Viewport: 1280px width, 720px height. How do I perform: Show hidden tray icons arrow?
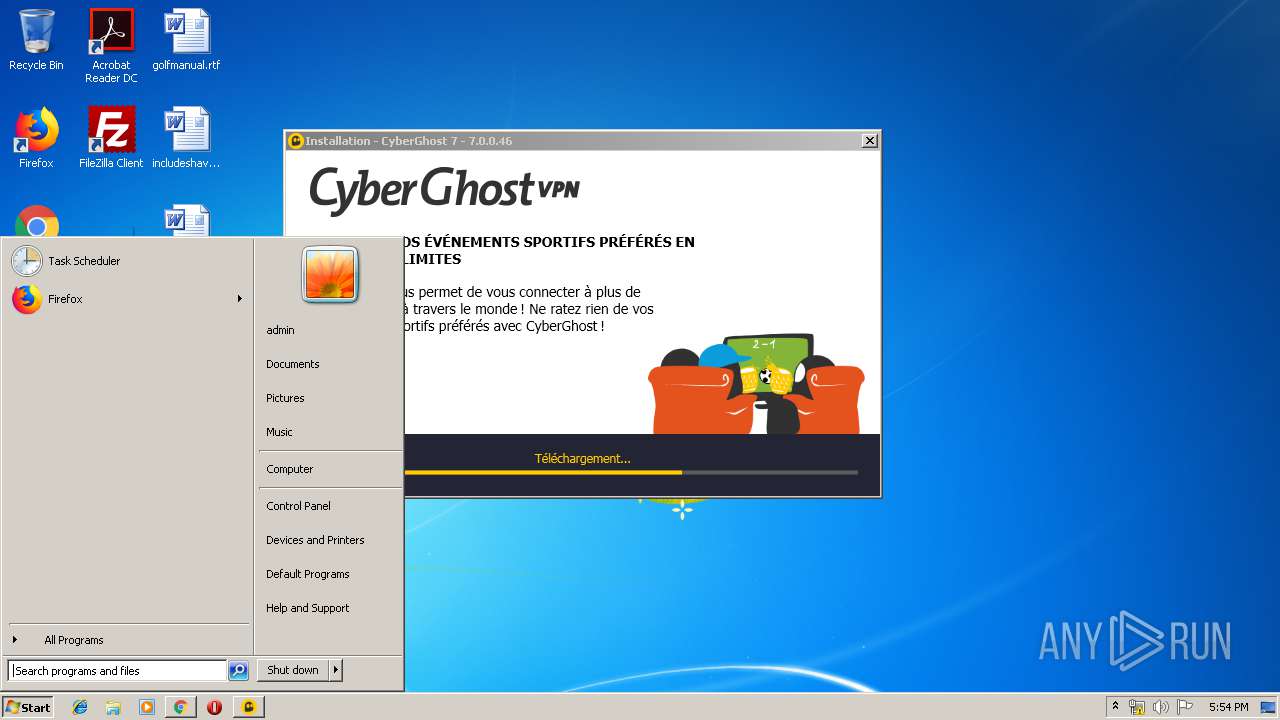[1115, 707]
